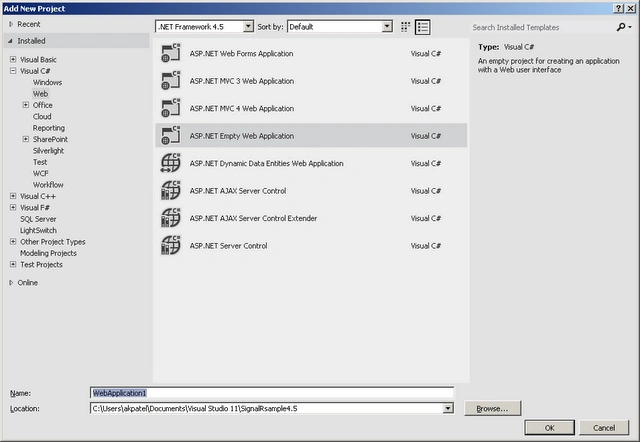The width and height of the screenshot is (640, 442).
Task: Click the Search Installed Templates box
Action: pos(542,27)
